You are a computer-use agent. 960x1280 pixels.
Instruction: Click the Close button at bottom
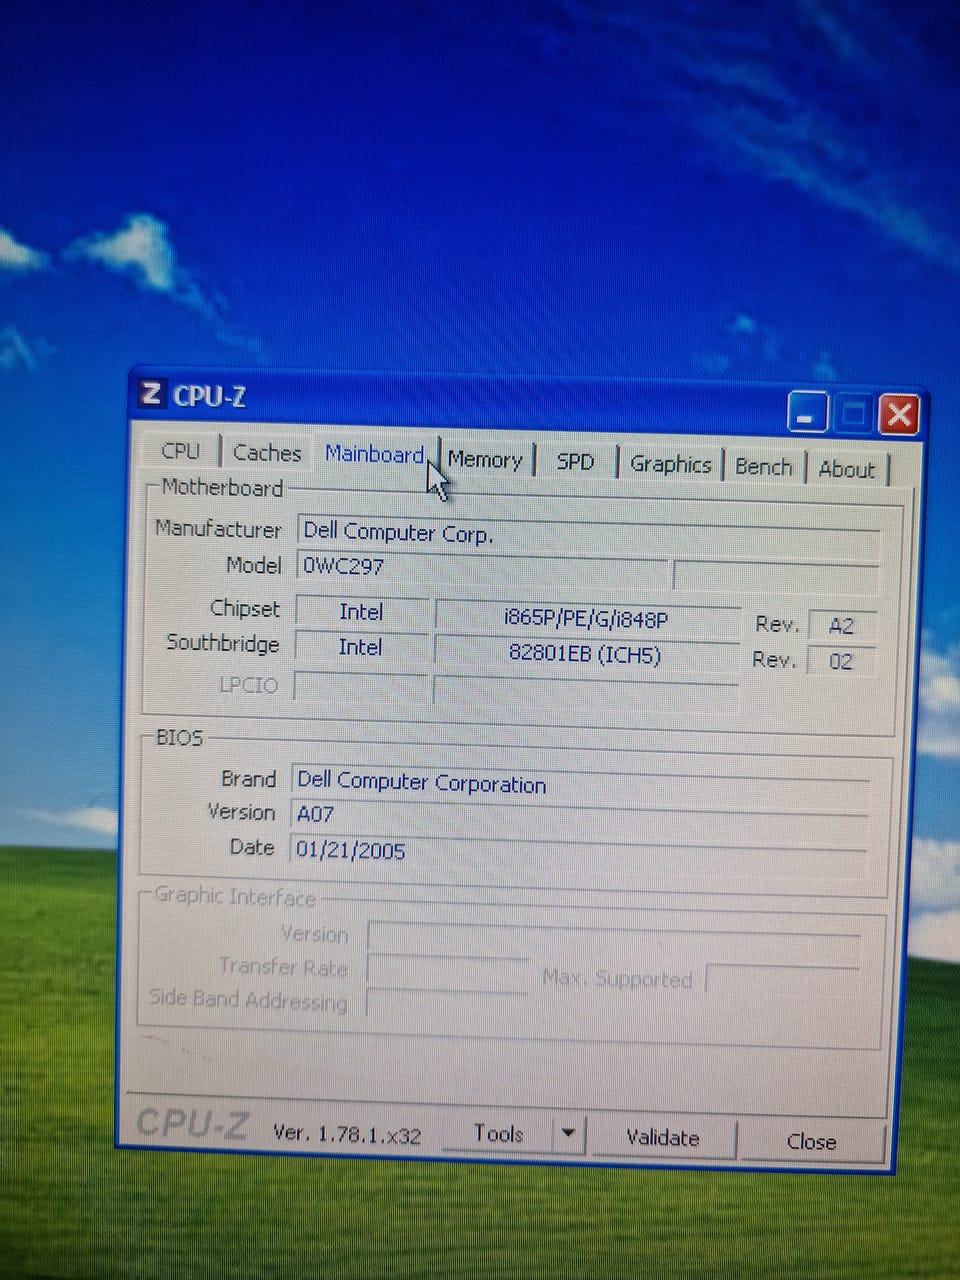tap(811, 1142)
